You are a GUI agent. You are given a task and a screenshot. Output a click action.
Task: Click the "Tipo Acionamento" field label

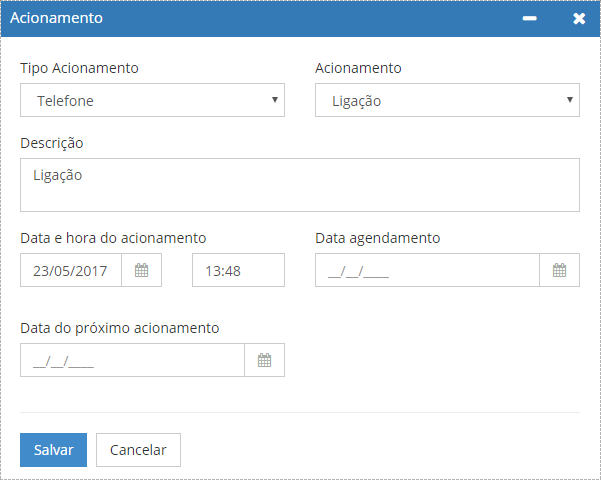pos(79,68)
